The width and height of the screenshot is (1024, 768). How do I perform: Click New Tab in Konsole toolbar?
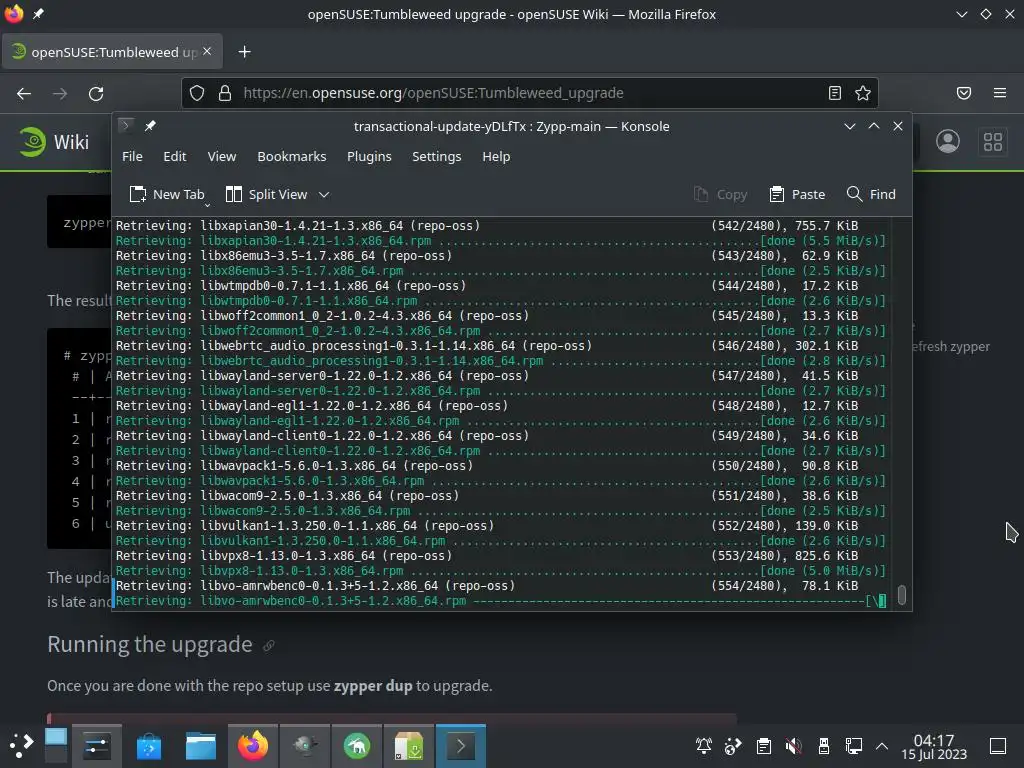[x=167, y=194]
